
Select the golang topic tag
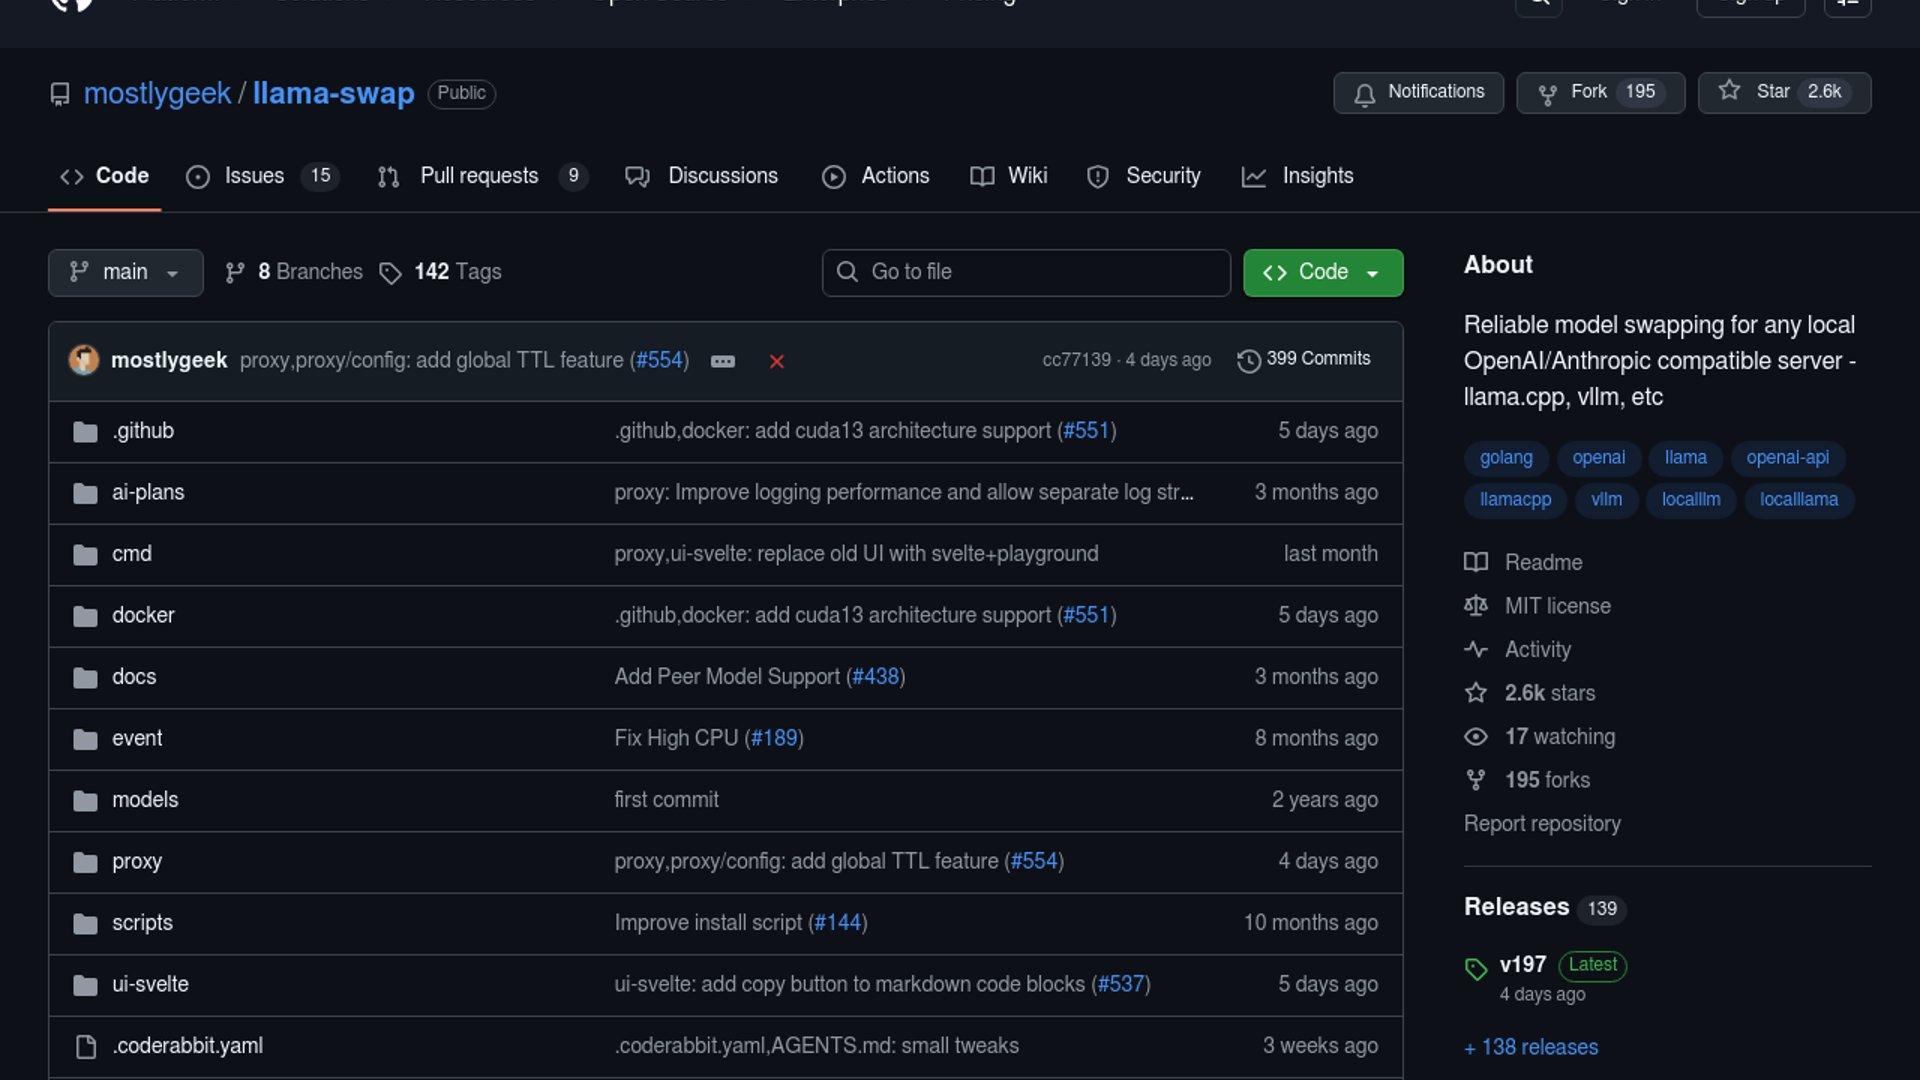pos(1505,458)
